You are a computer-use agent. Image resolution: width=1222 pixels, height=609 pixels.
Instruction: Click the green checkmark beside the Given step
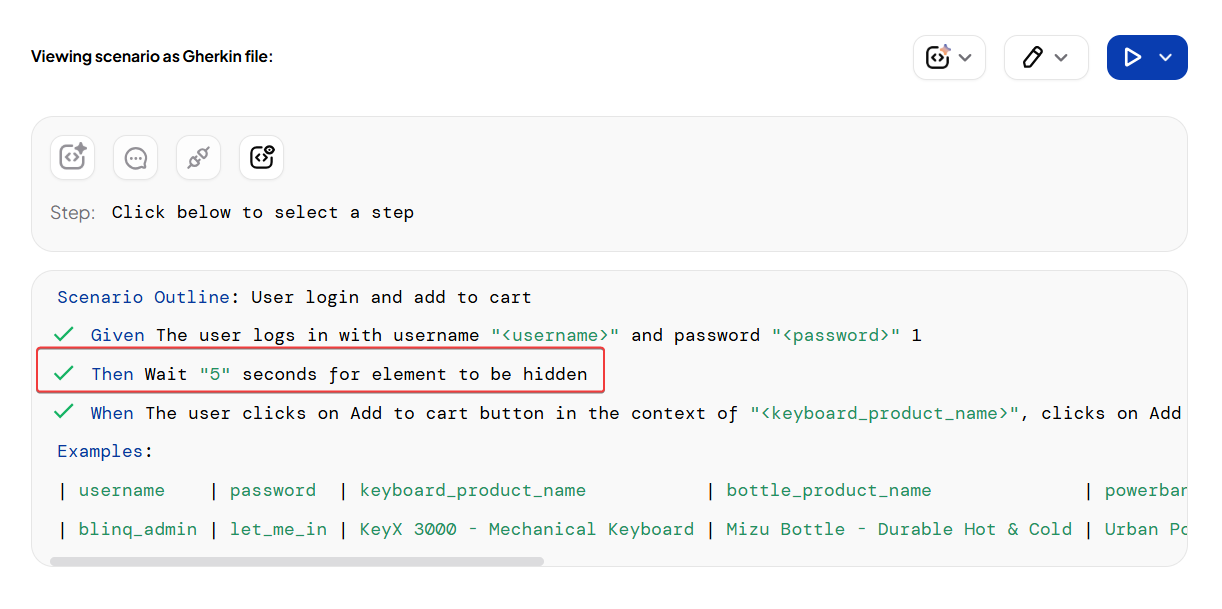click(x=64, y=335)
